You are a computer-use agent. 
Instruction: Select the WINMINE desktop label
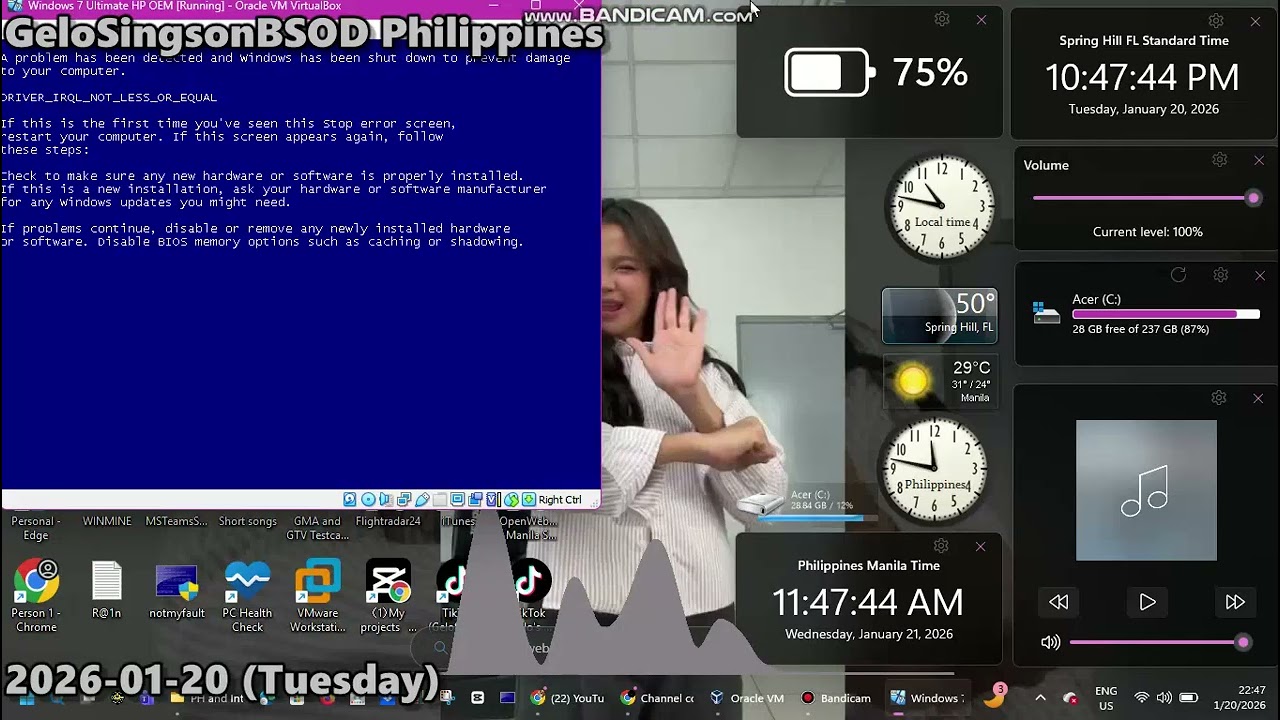pos(107,521)
